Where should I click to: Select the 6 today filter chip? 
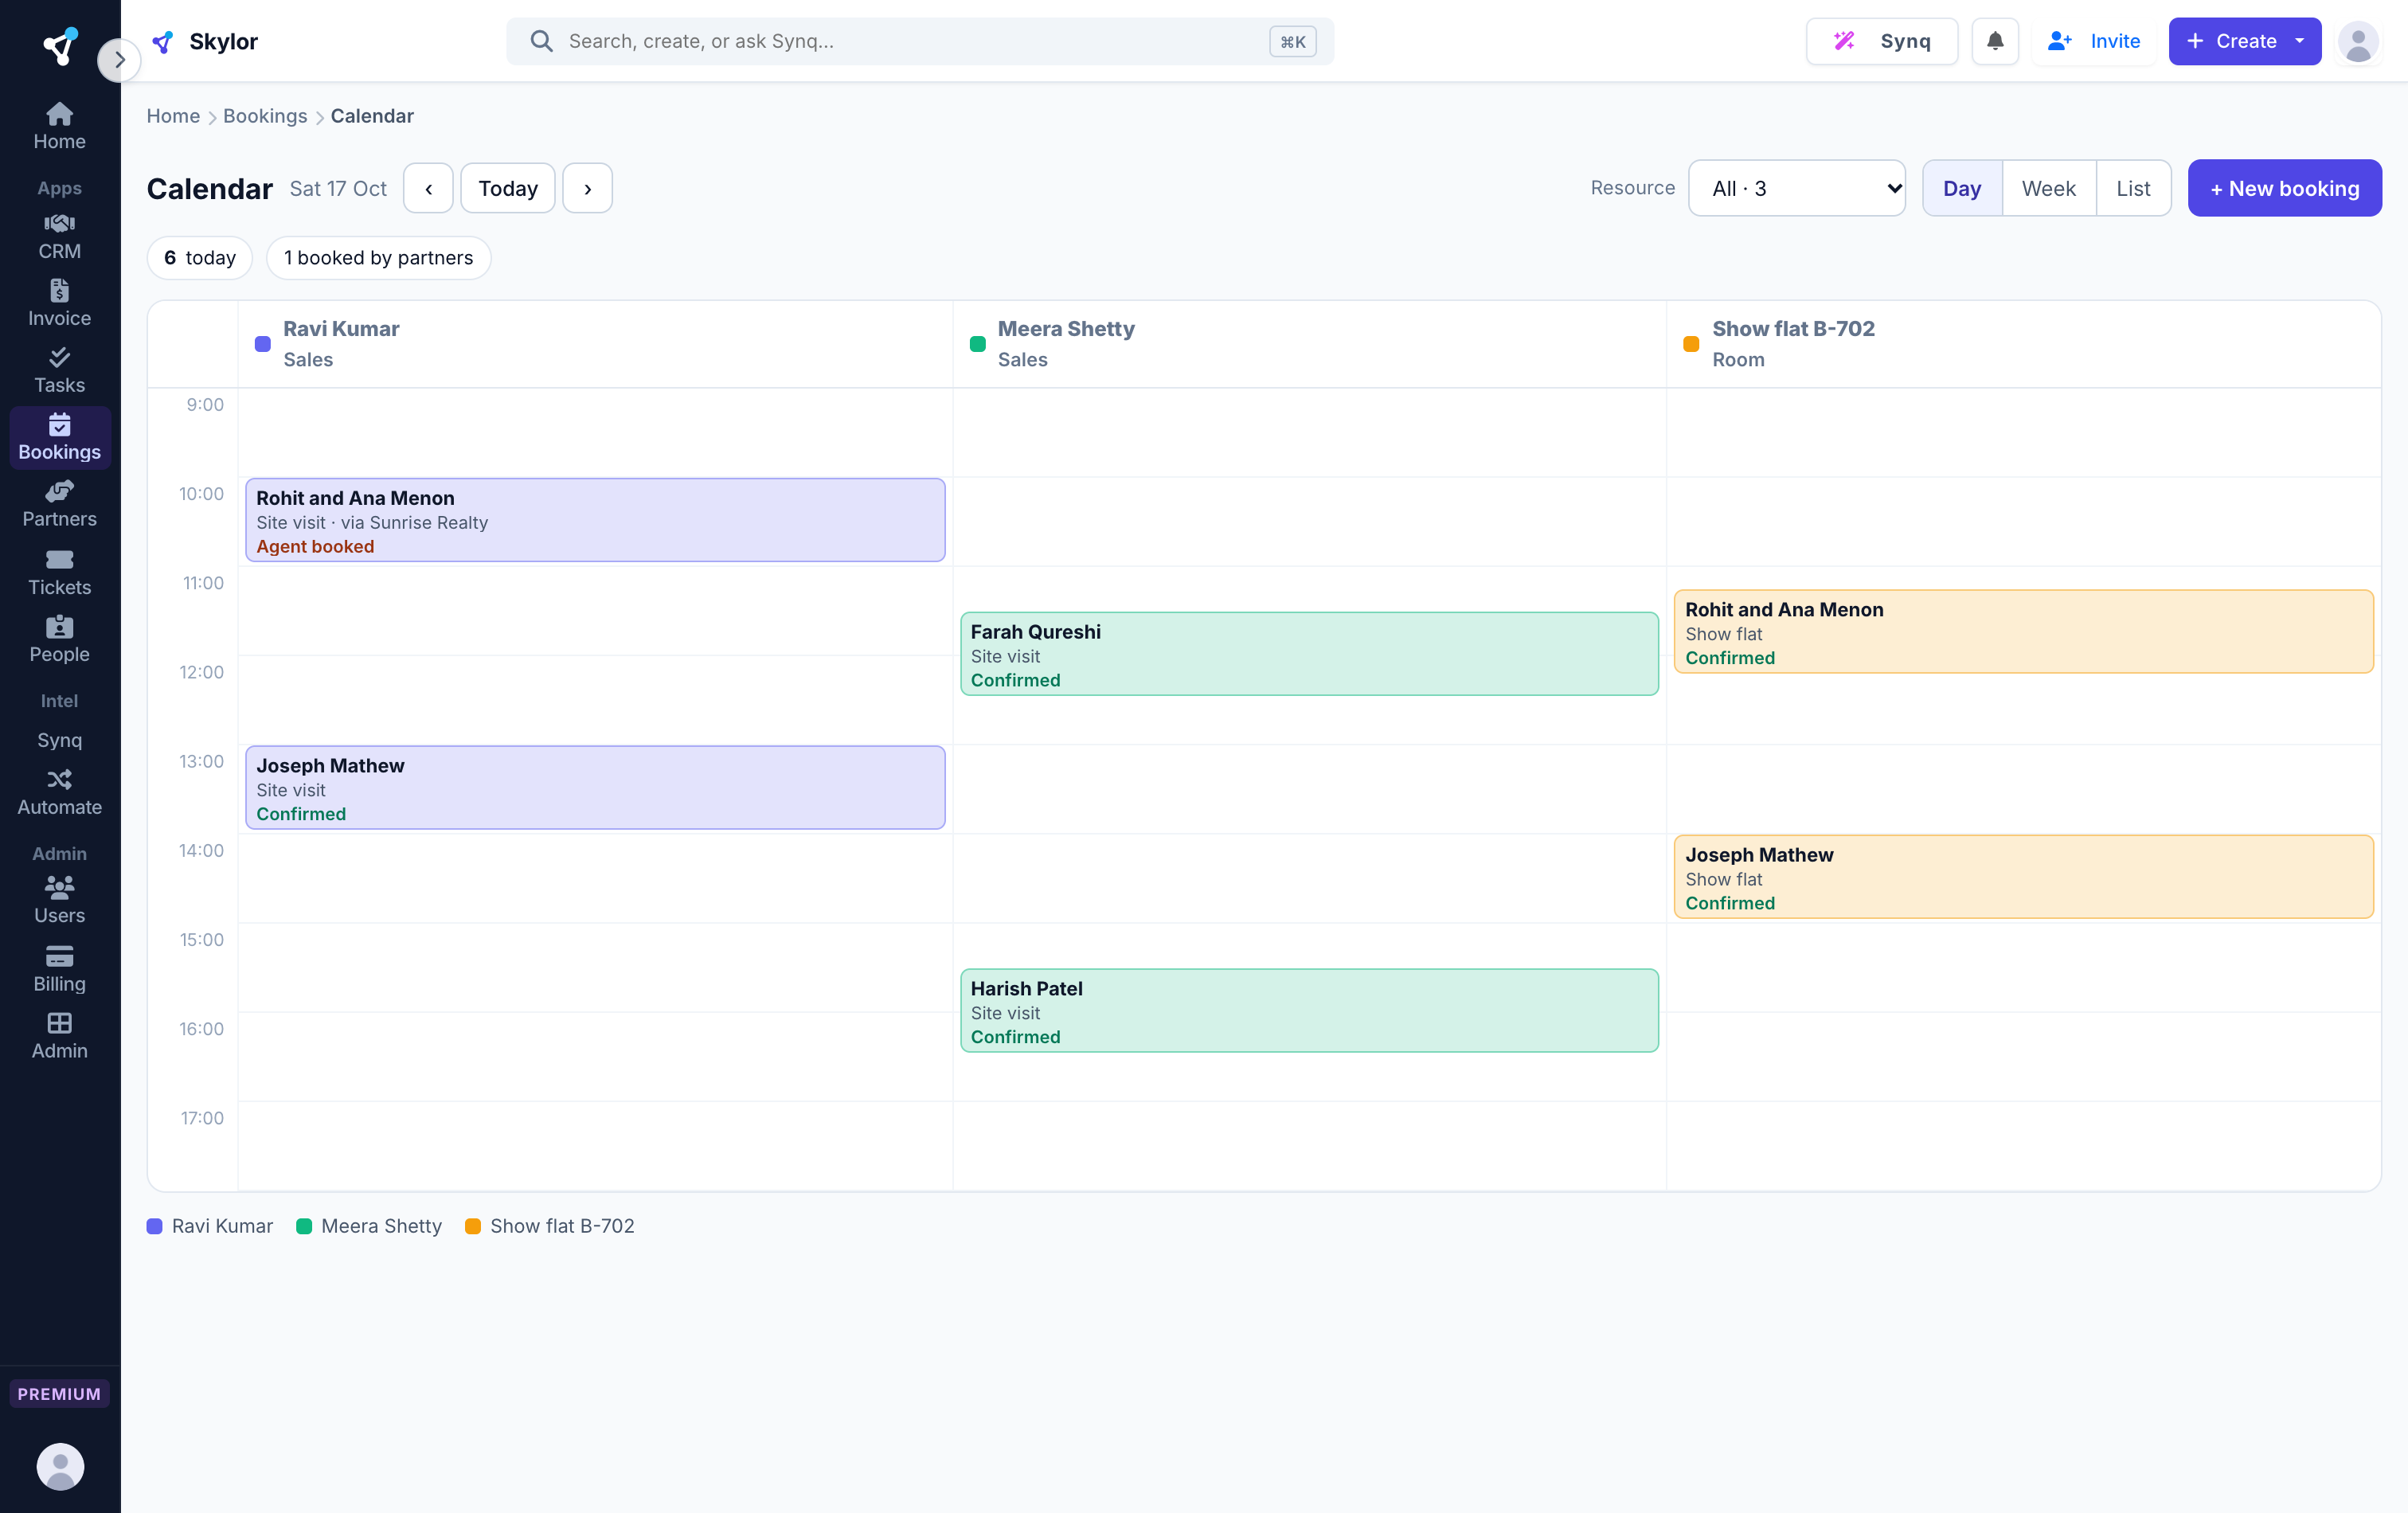[x=200, y=258]
